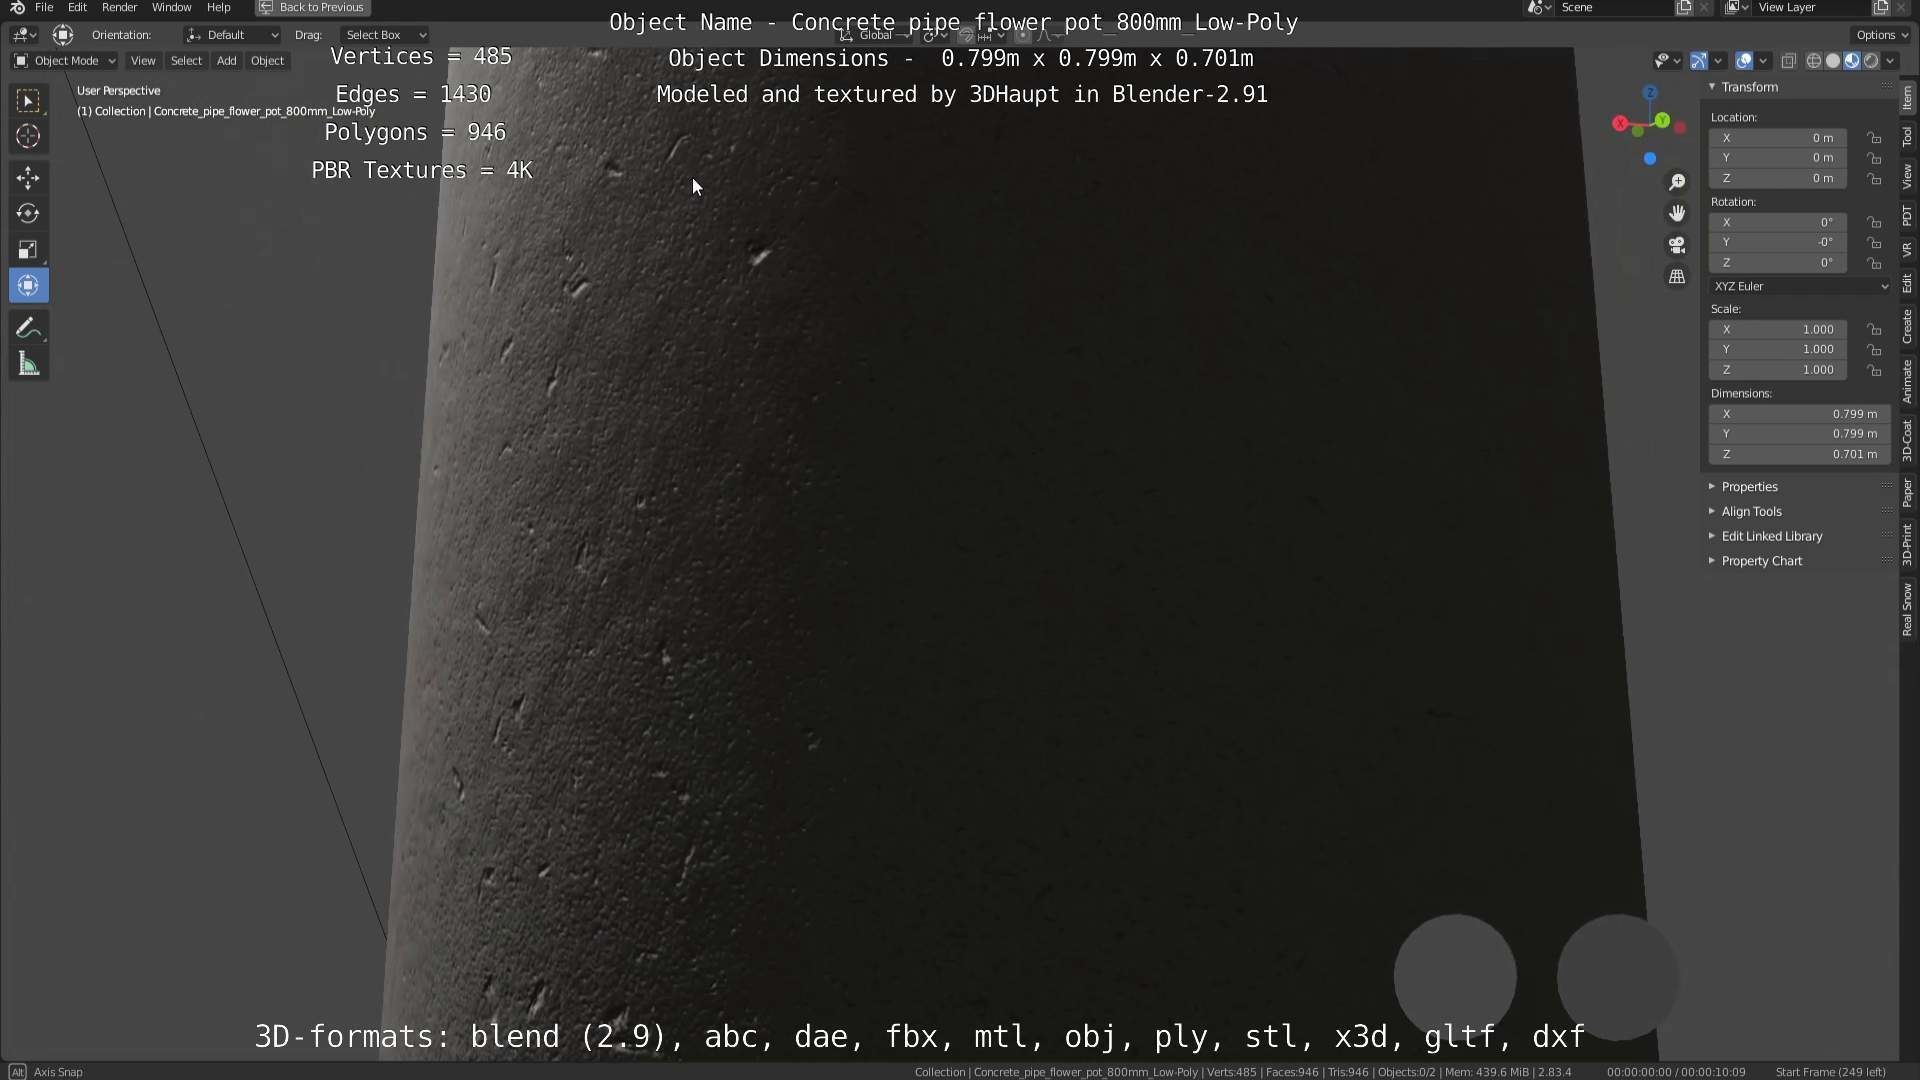The width and height of the screenshot is (1920, 1080).
Task: Toggle camera view in viewport
Action: (x=1677, y=245)
